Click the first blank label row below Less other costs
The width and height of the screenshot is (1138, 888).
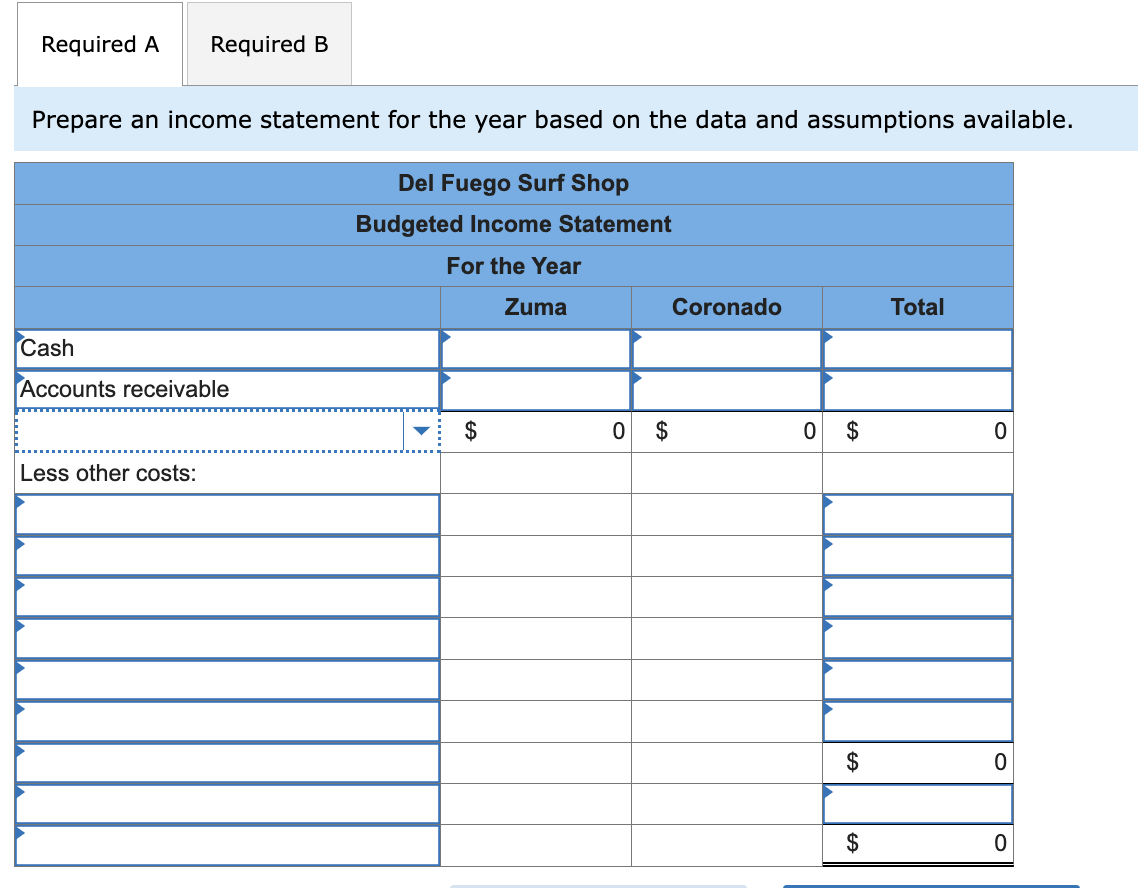tap(220, 514)
